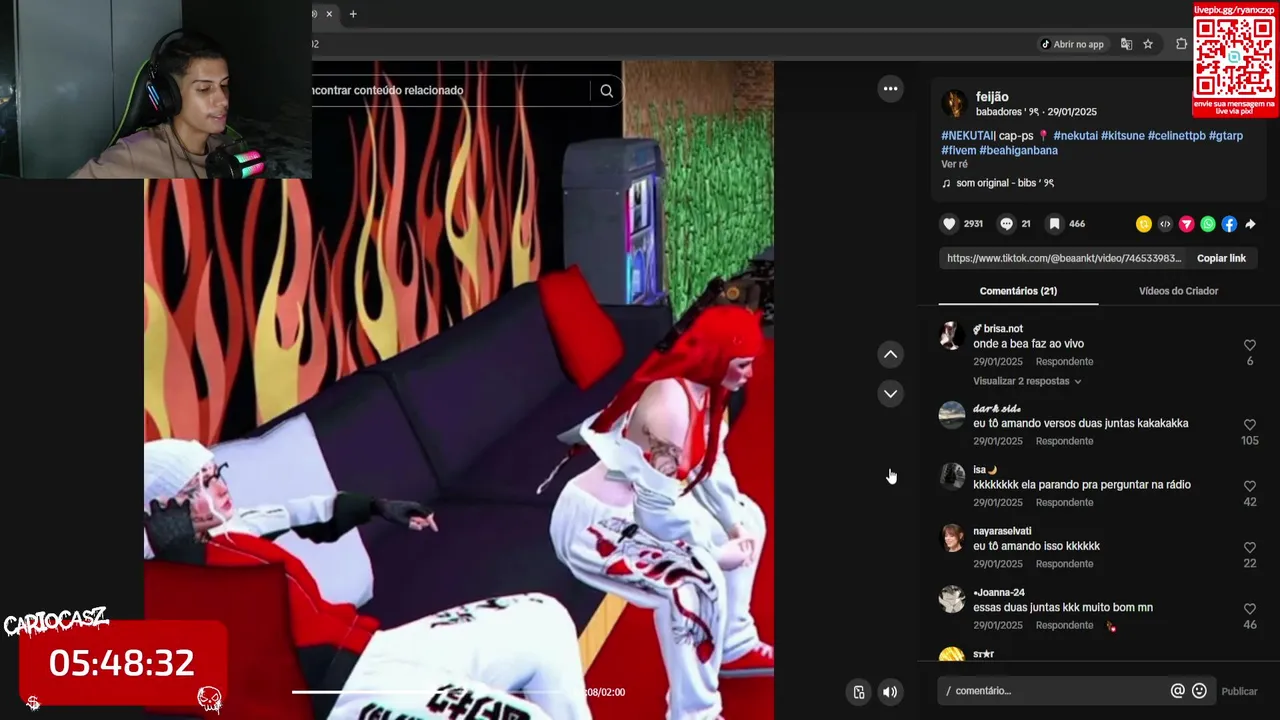Image resolution: width=1280 pixels, height=720 pixels.
Task: Open the brisa.not username
Action: click(x=998, y=329)
